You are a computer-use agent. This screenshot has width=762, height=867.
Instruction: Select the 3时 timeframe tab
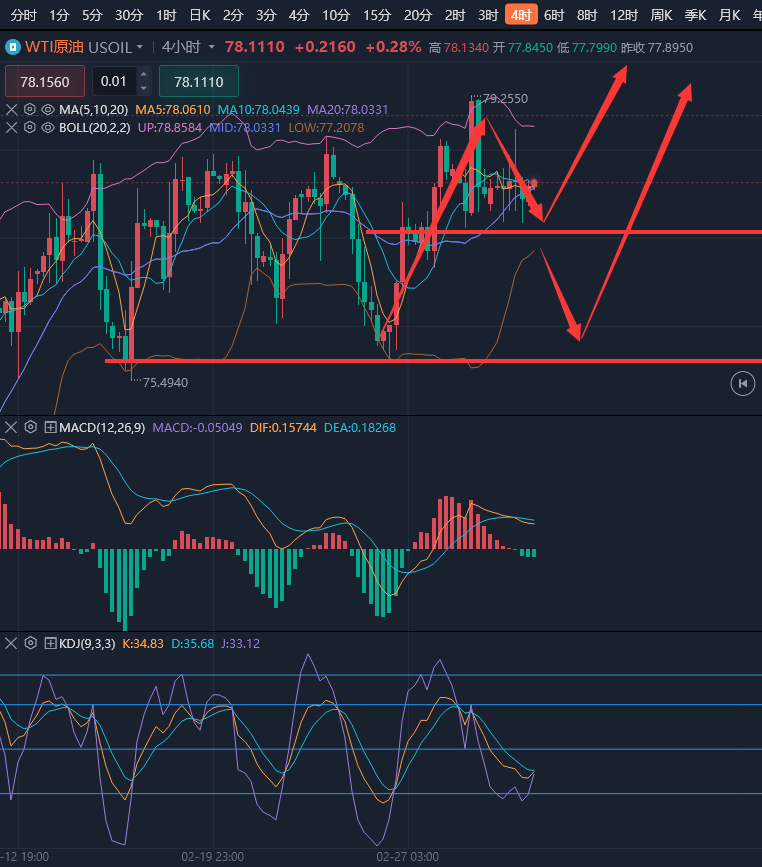pos(488,15)
